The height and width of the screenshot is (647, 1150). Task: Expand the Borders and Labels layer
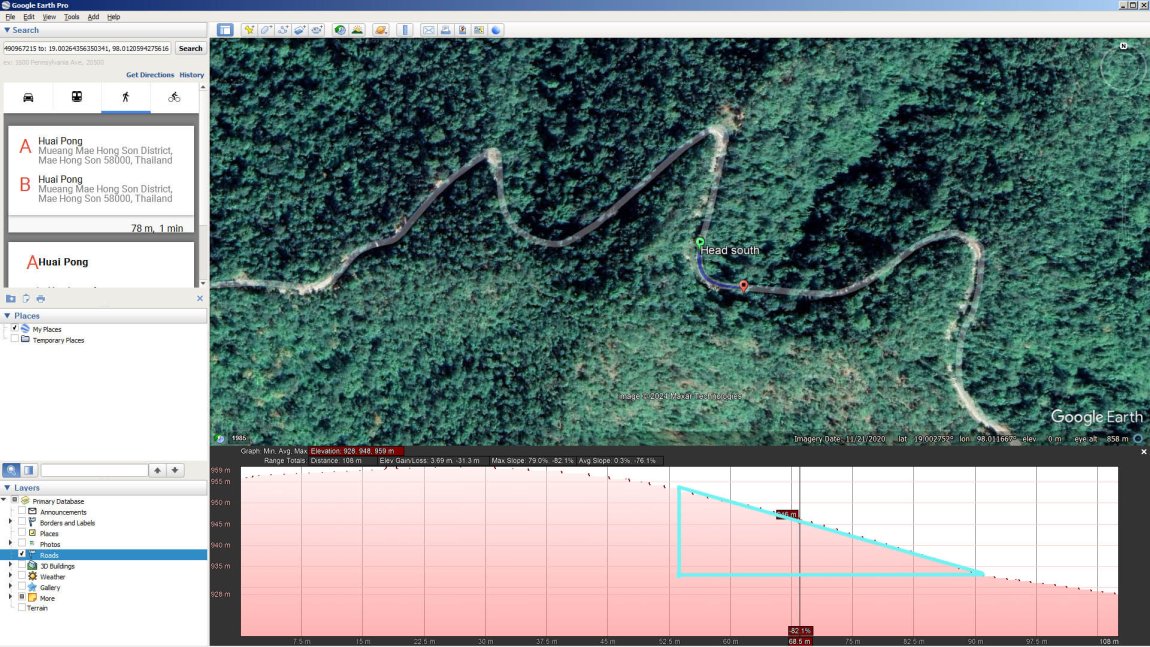pyautogui.click(x=11, y=522)
